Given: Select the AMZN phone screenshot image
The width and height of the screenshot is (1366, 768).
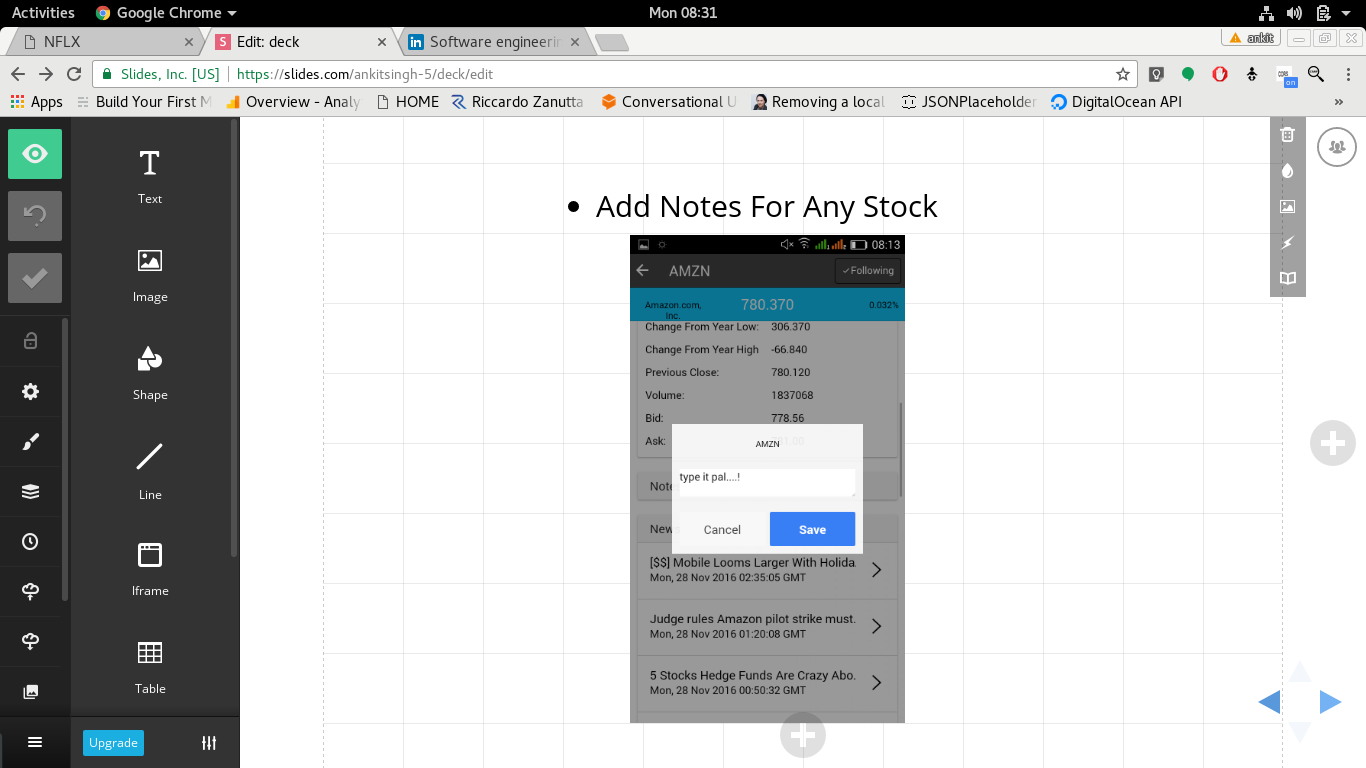Looking at the screenshot, I should click(767, 479).
